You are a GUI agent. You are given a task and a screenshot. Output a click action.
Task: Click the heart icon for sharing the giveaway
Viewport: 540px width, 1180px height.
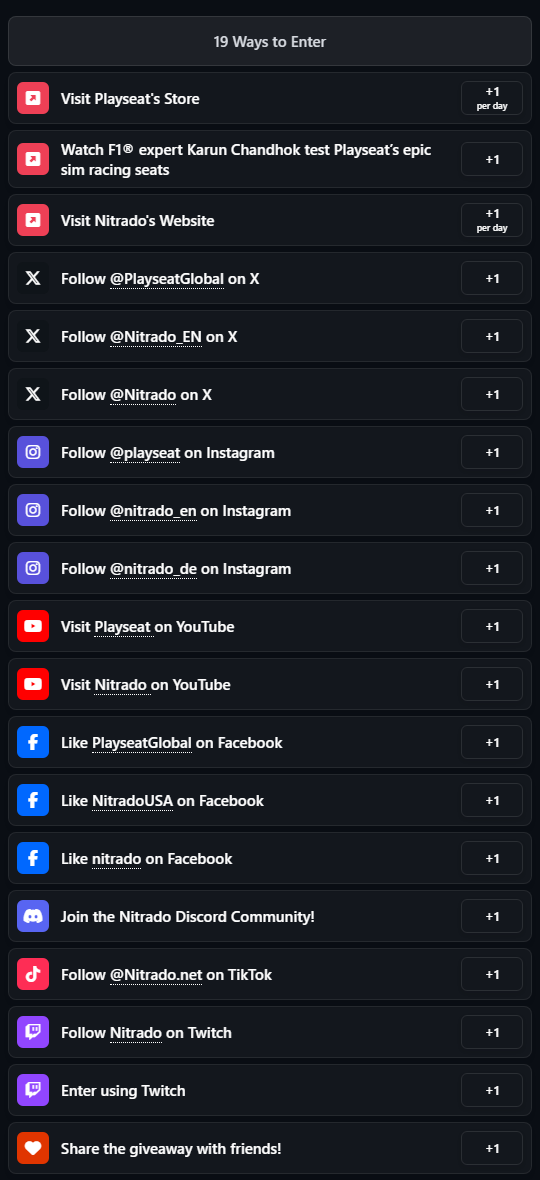tap(33, 1148)
